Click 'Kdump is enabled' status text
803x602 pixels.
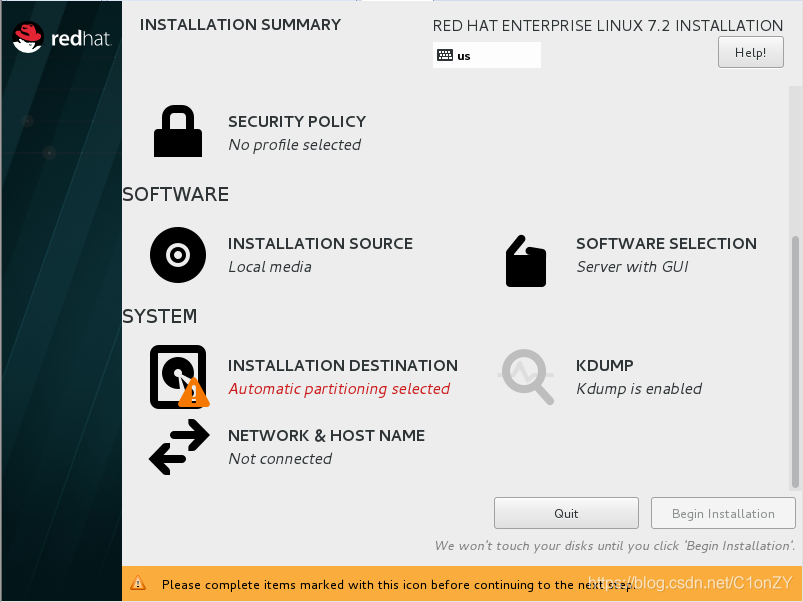pos(639,389)
